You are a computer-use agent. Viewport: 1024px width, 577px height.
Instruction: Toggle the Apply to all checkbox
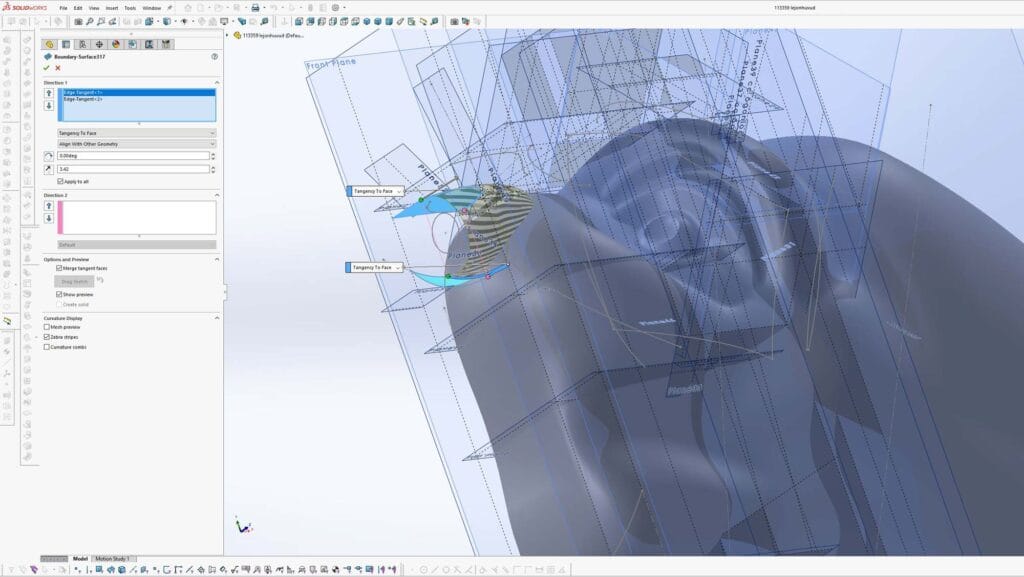[x=61, y=181]
